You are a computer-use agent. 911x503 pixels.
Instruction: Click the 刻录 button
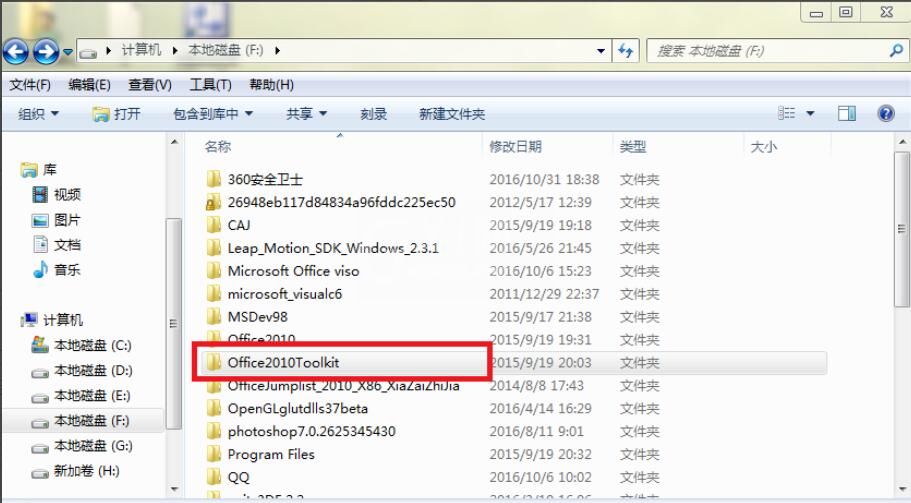pyautogui.click(x=374, y=114)
